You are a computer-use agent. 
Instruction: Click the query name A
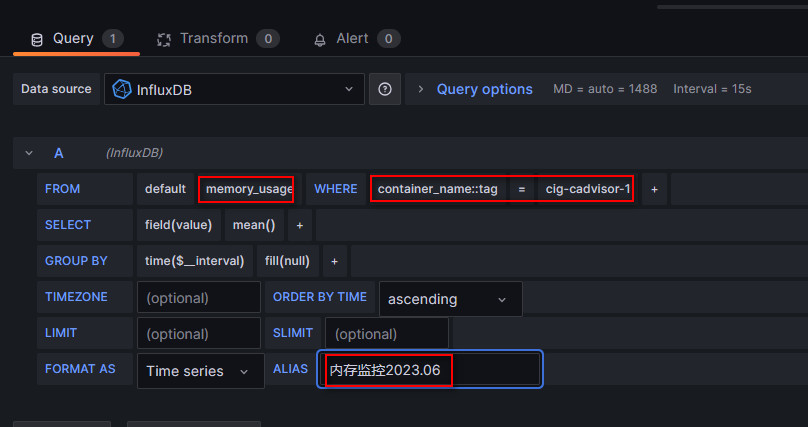(59, 153)
